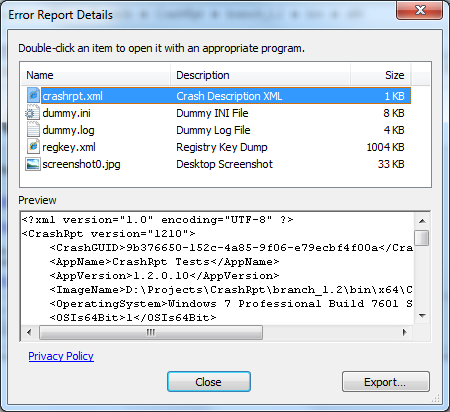Sort files by the Name column header
450x412 pixels.
[96, 75]
